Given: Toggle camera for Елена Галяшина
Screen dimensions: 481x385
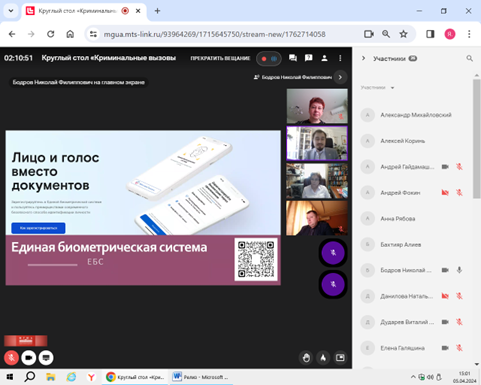Looking at the screenshot, I should tap(445, 348).
